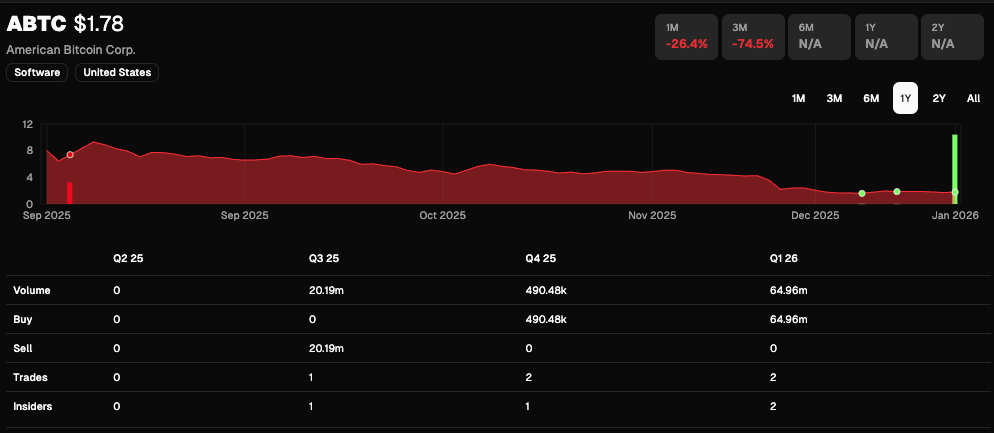Click the Sell row label
The height and width of the screenshot is (433, 994).
point(22,348)
